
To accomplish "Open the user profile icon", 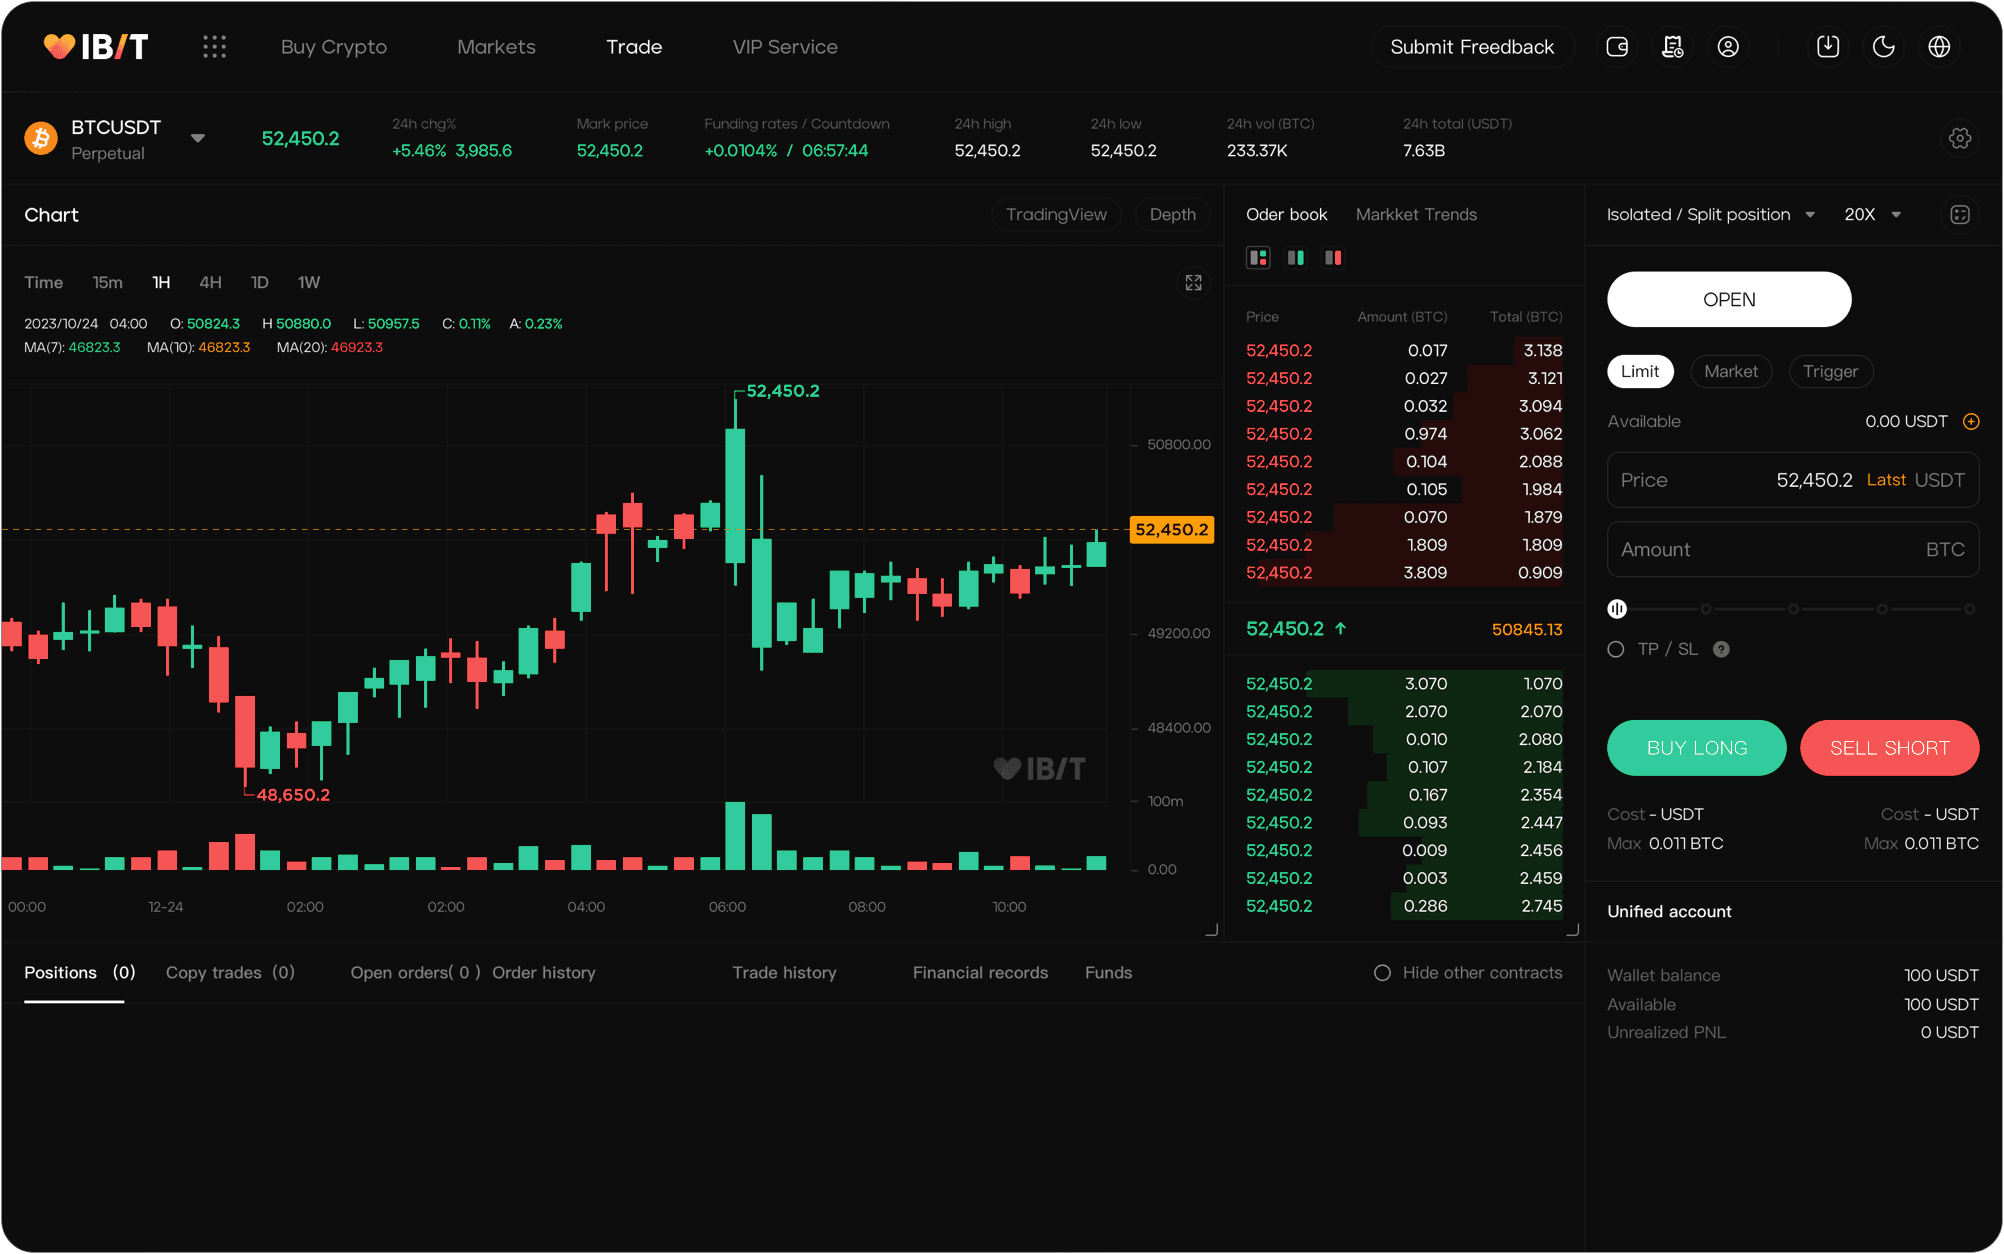I will tap(1729, 46).
